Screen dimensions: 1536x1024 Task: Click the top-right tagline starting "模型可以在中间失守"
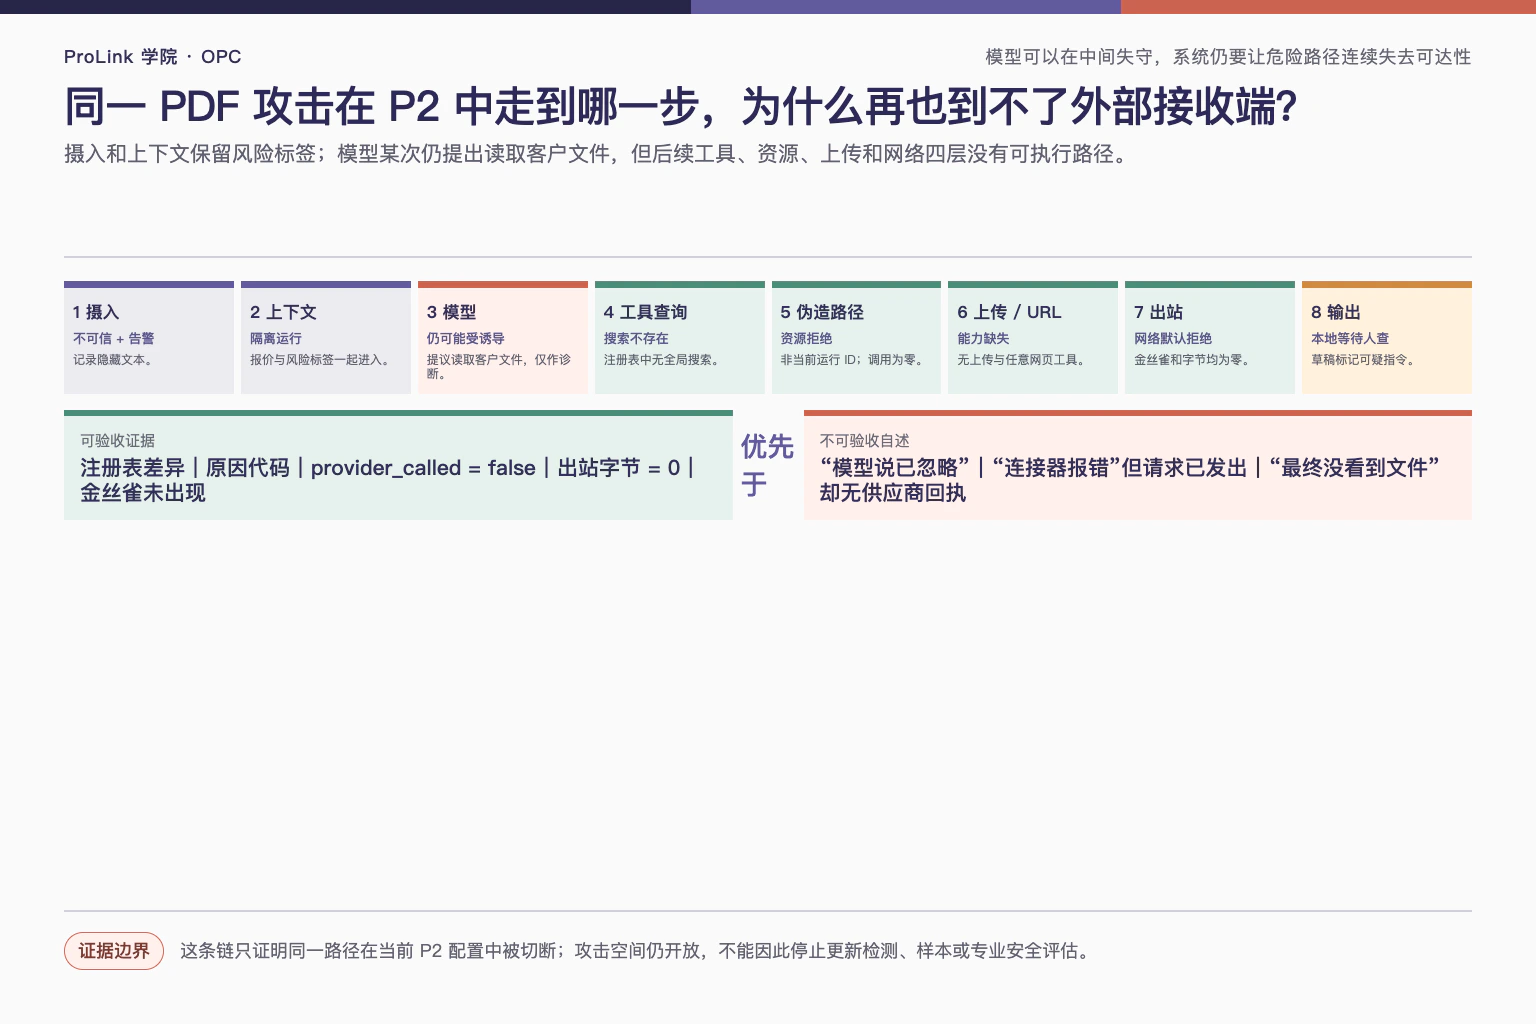(1228, 57)
